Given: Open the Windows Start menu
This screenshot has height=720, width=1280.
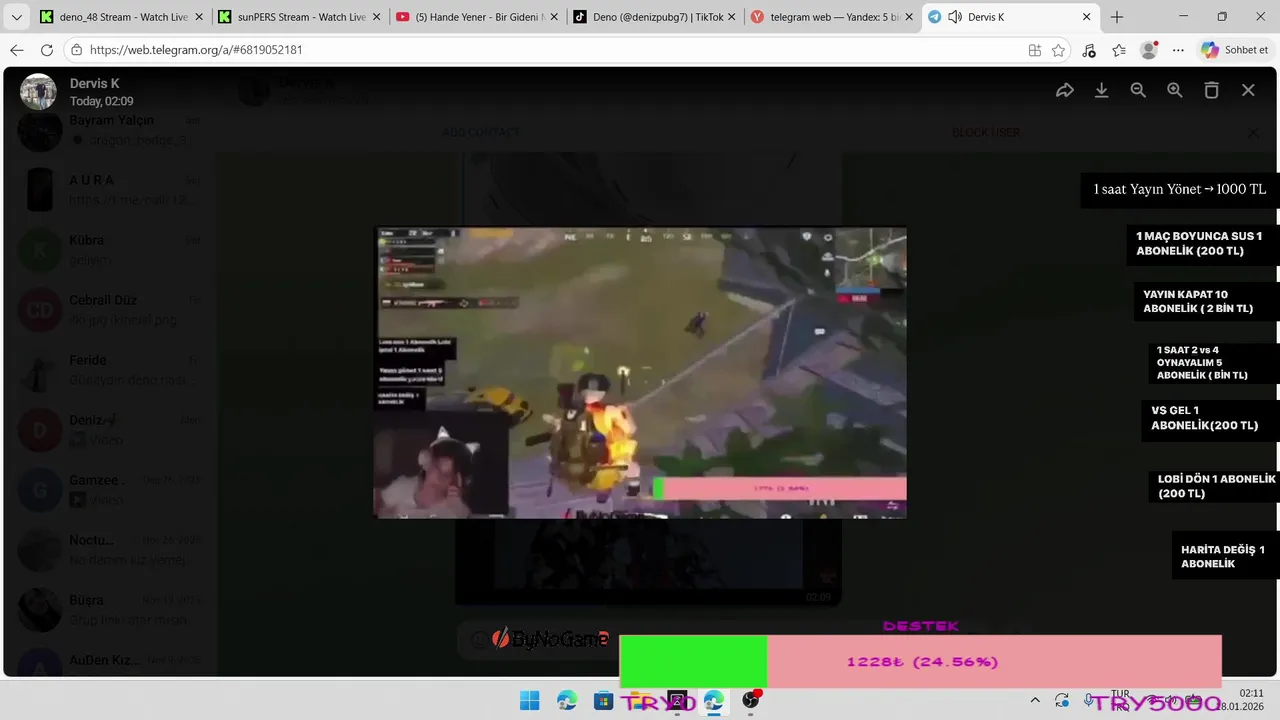Looking at the screenshot, I should [530, 701].
